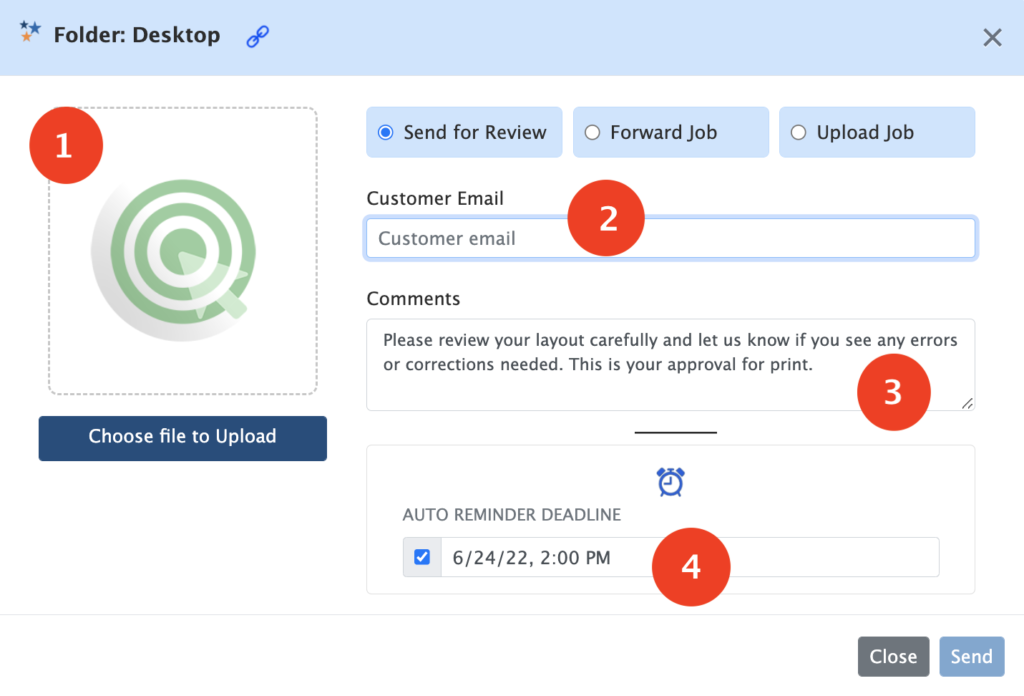Click the Close button
1024x696 pixels.
[x=893, y=656]
